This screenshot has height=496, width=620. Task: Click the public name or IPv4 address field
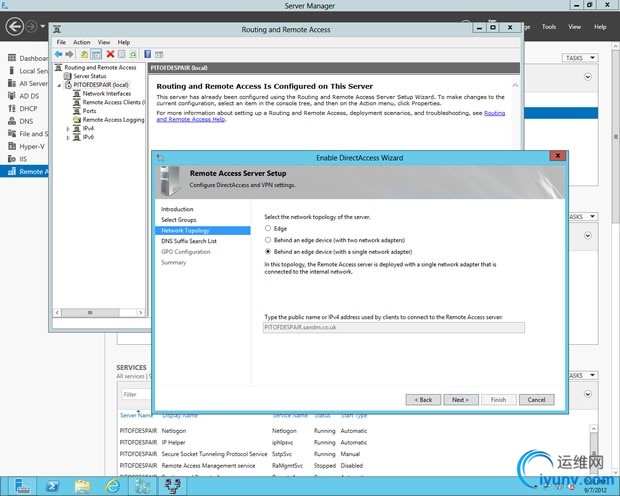[x=394, y=327]
